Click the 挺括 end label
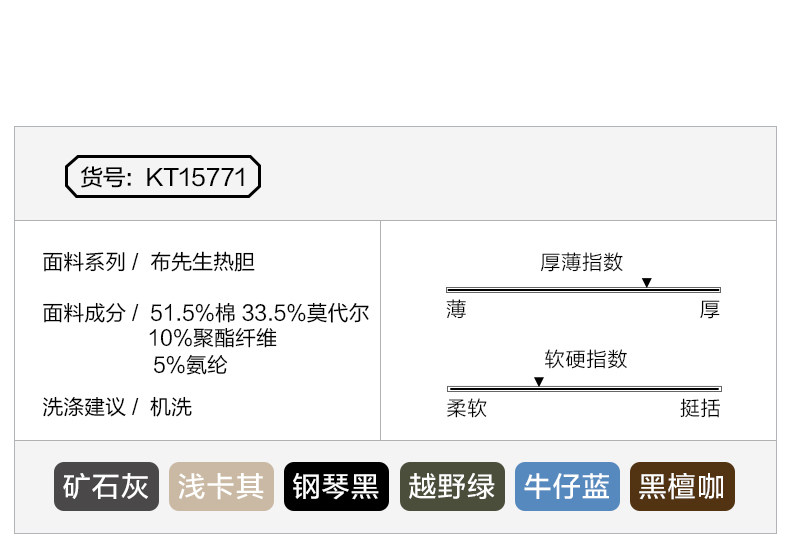The image size is (790, 546). [699, 408]
